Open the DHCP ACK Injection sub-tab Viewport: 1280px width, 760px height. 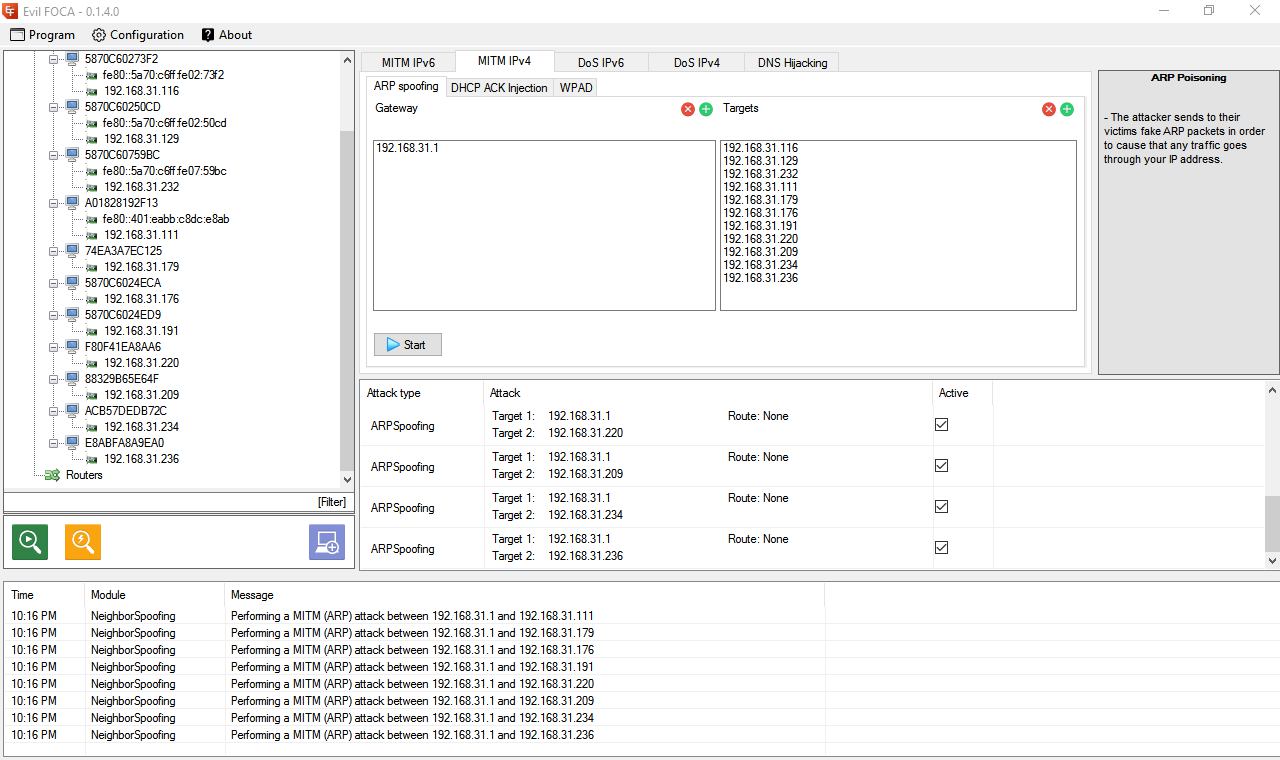coord(499,88)
